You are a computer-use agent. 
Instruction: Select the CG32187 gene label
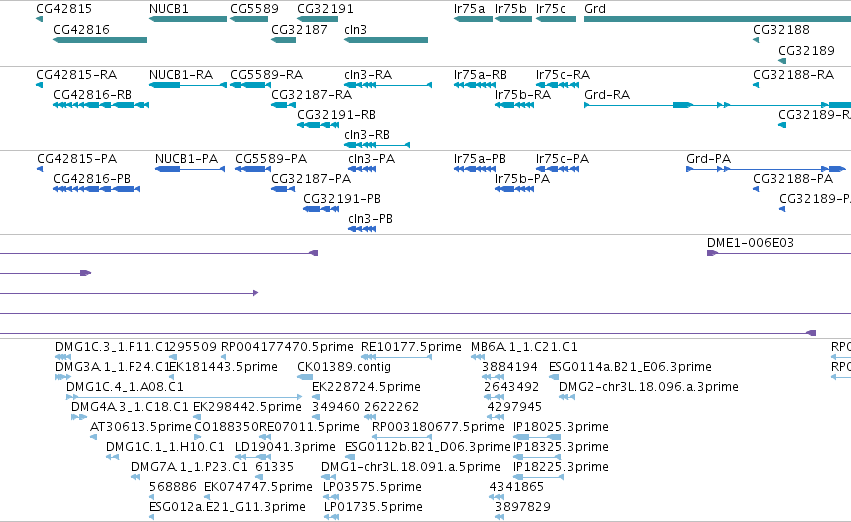click(299, 29)
